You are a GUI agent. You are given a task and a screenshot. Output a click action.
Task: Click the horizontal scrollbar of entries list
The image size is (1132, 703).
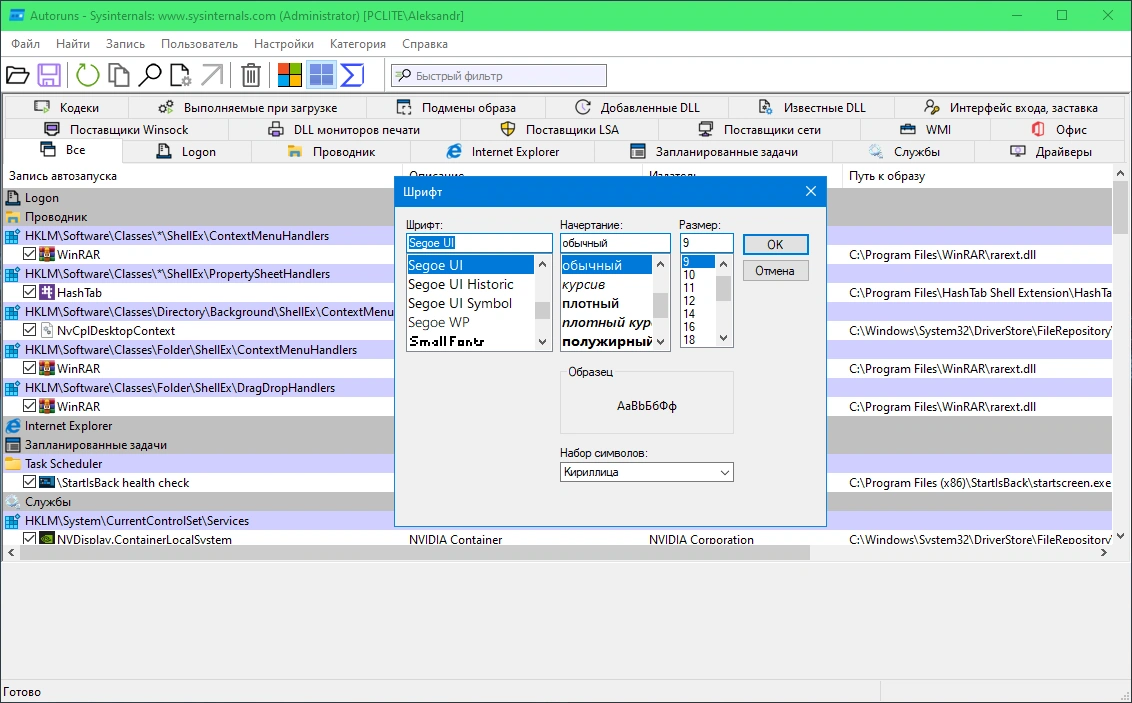[415, 552]
